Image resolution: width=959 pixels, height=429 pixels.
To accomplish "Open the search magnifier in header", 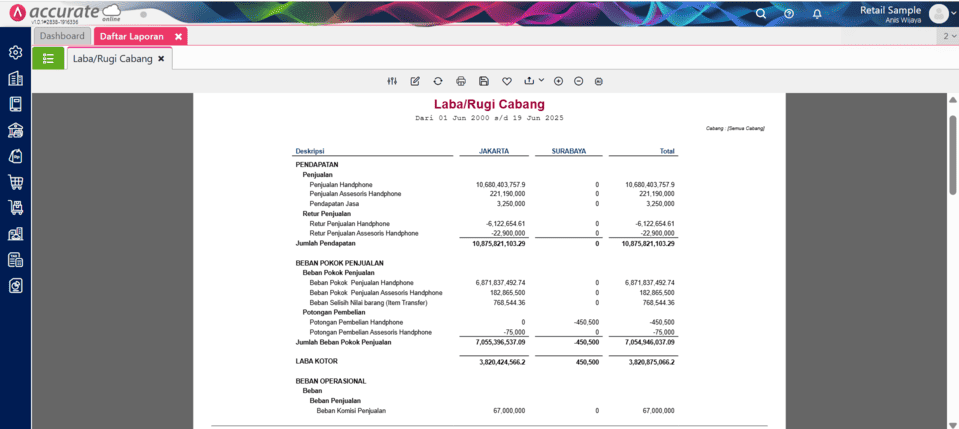I will click(x=761, y=13).
